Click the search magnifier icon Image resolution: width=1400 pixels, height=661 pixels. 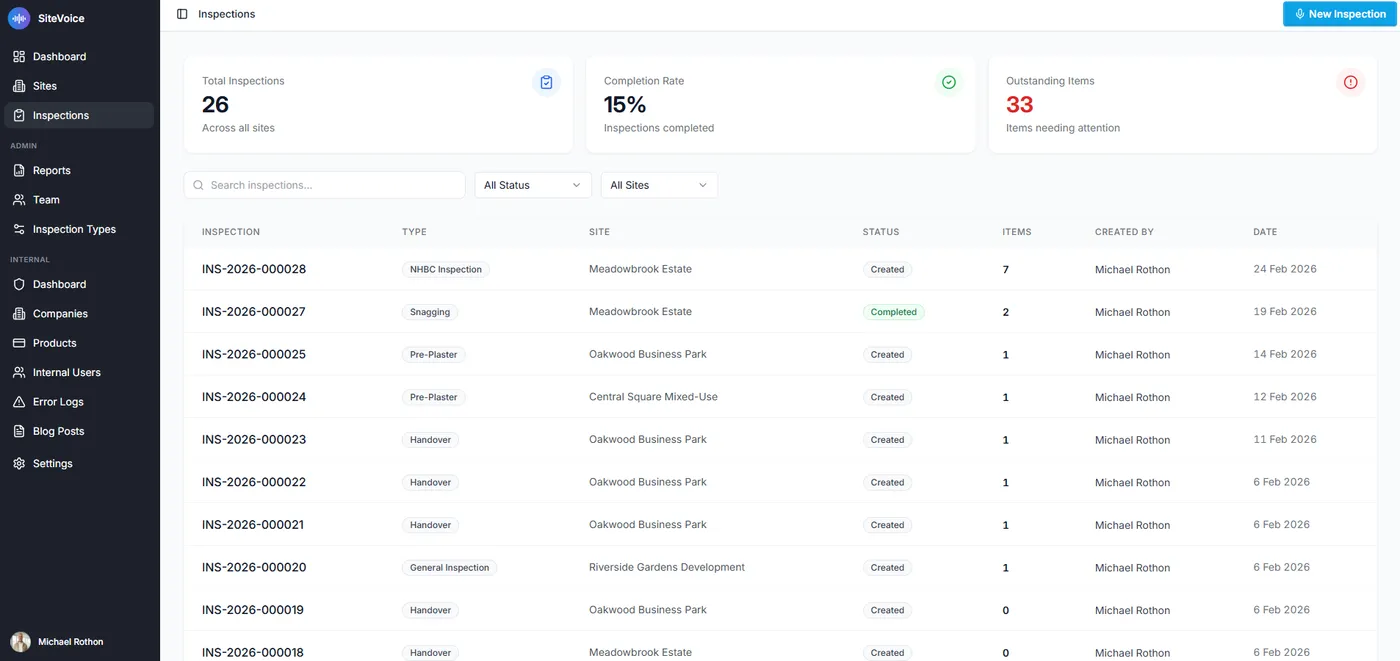pyautogui.click(x=198, y=185)
